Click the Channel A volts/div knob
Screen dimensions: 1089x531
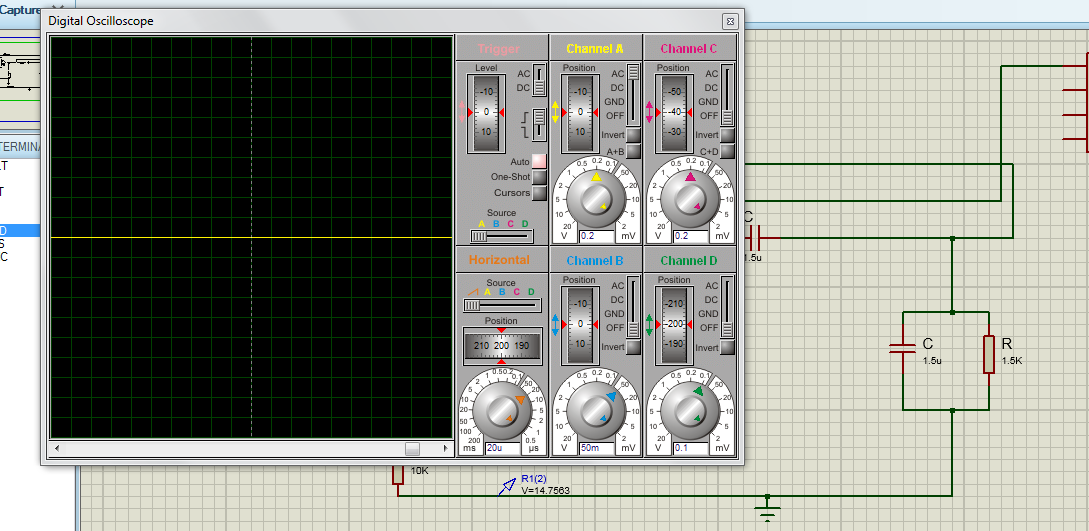595,201
